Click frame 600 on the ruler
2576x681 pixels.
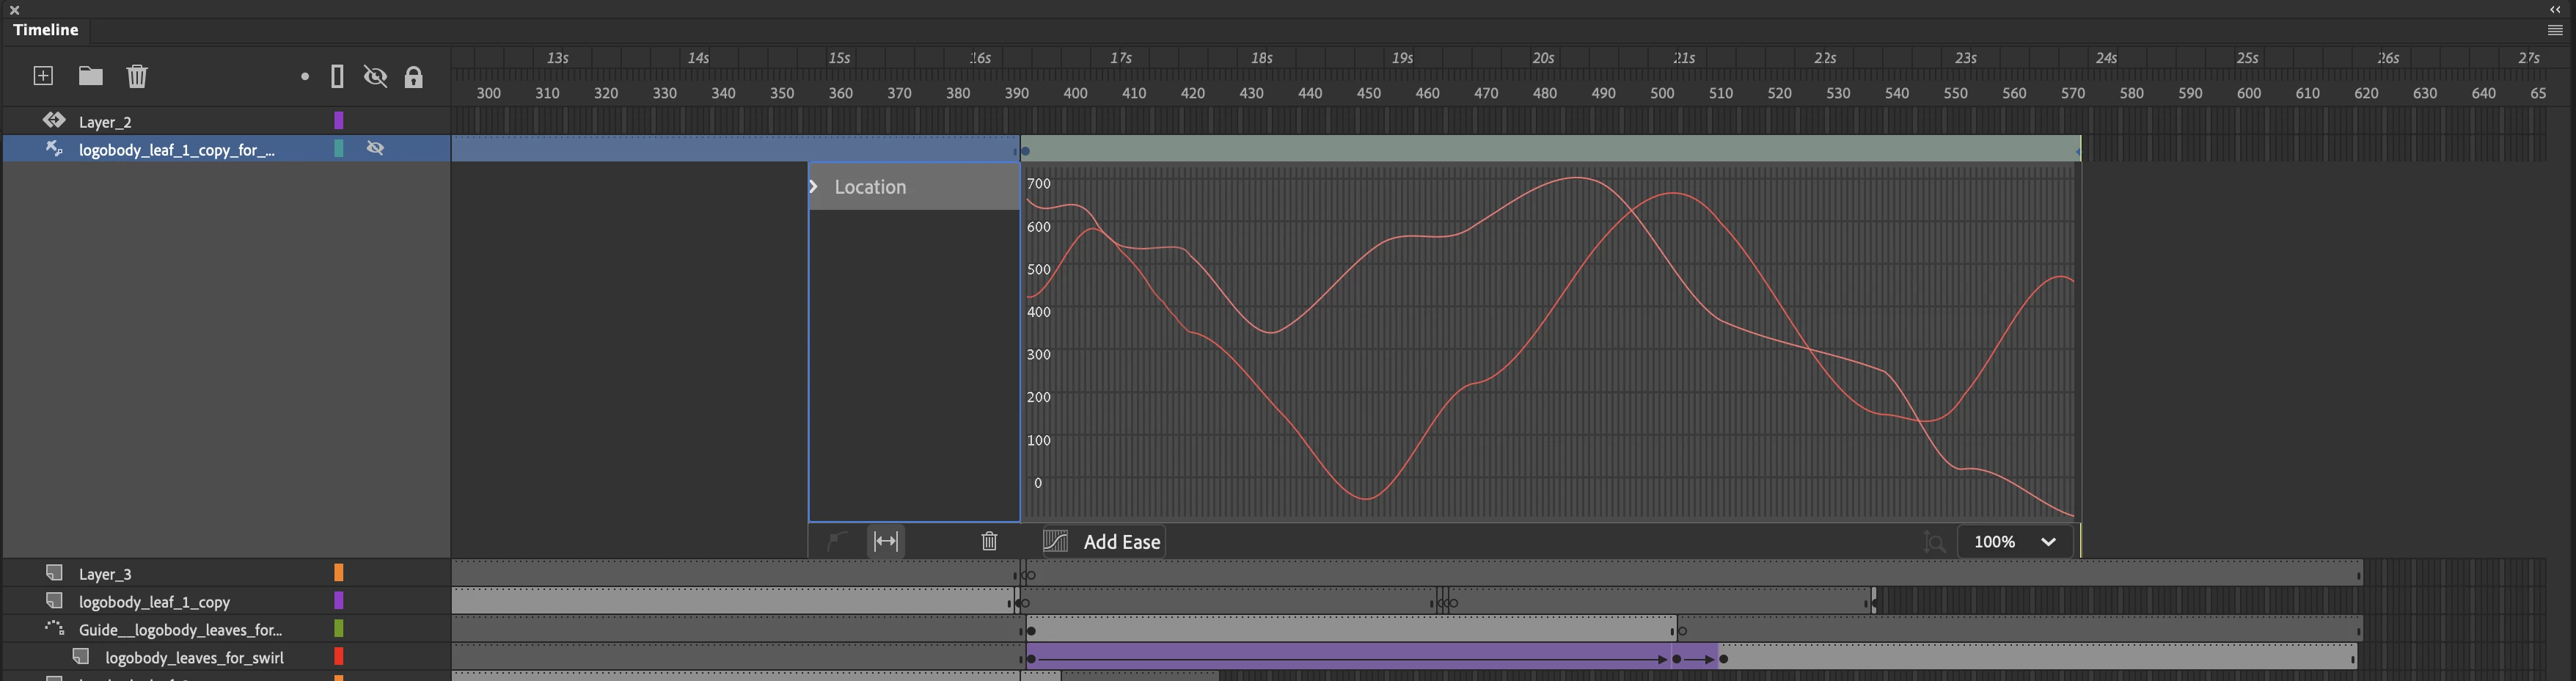point(2249,93)
